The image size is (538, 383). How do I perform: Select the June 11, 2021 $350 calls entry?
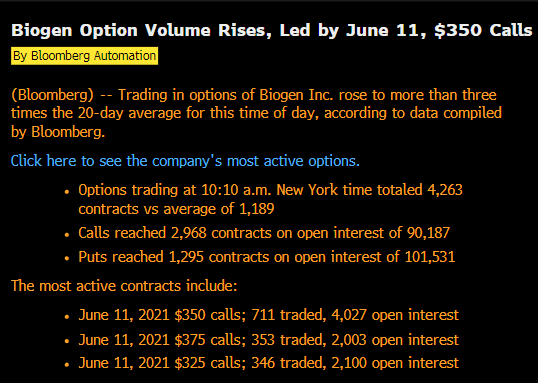[x=269, y=315]
